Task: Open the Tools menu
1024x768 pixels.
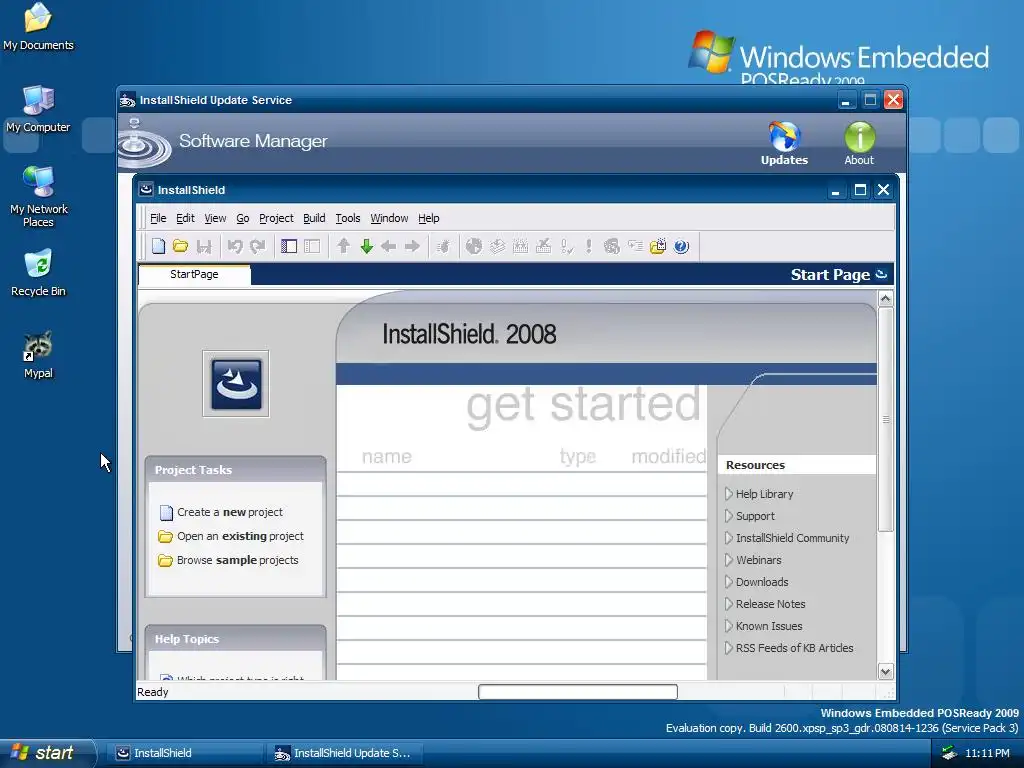Action: (x=348, y=218)
